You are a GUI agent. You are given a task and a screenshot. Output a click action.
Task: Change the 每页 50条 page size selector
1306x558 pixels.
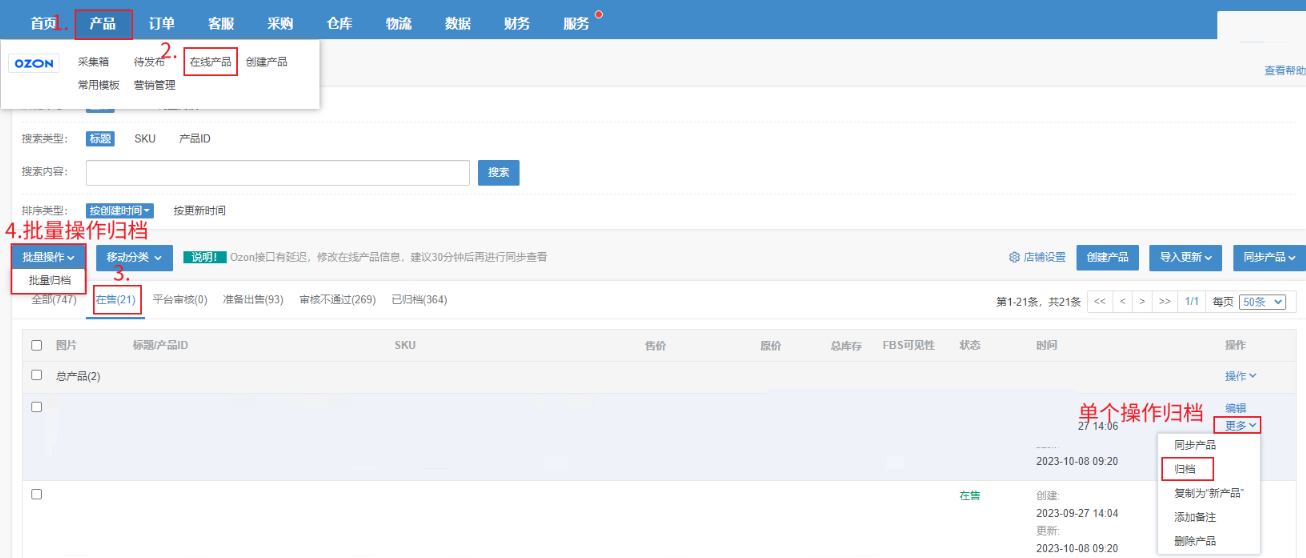click(1262, 301)
